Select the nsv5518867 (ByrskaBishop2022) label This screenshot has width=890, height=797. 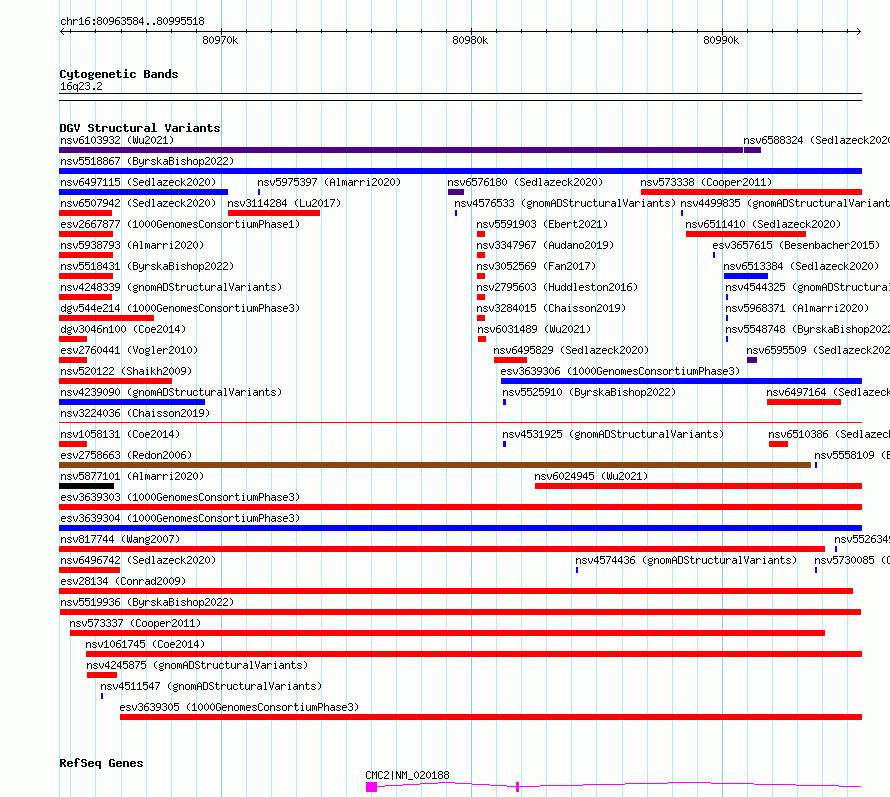pyautogui.click(x=147, y=161)
